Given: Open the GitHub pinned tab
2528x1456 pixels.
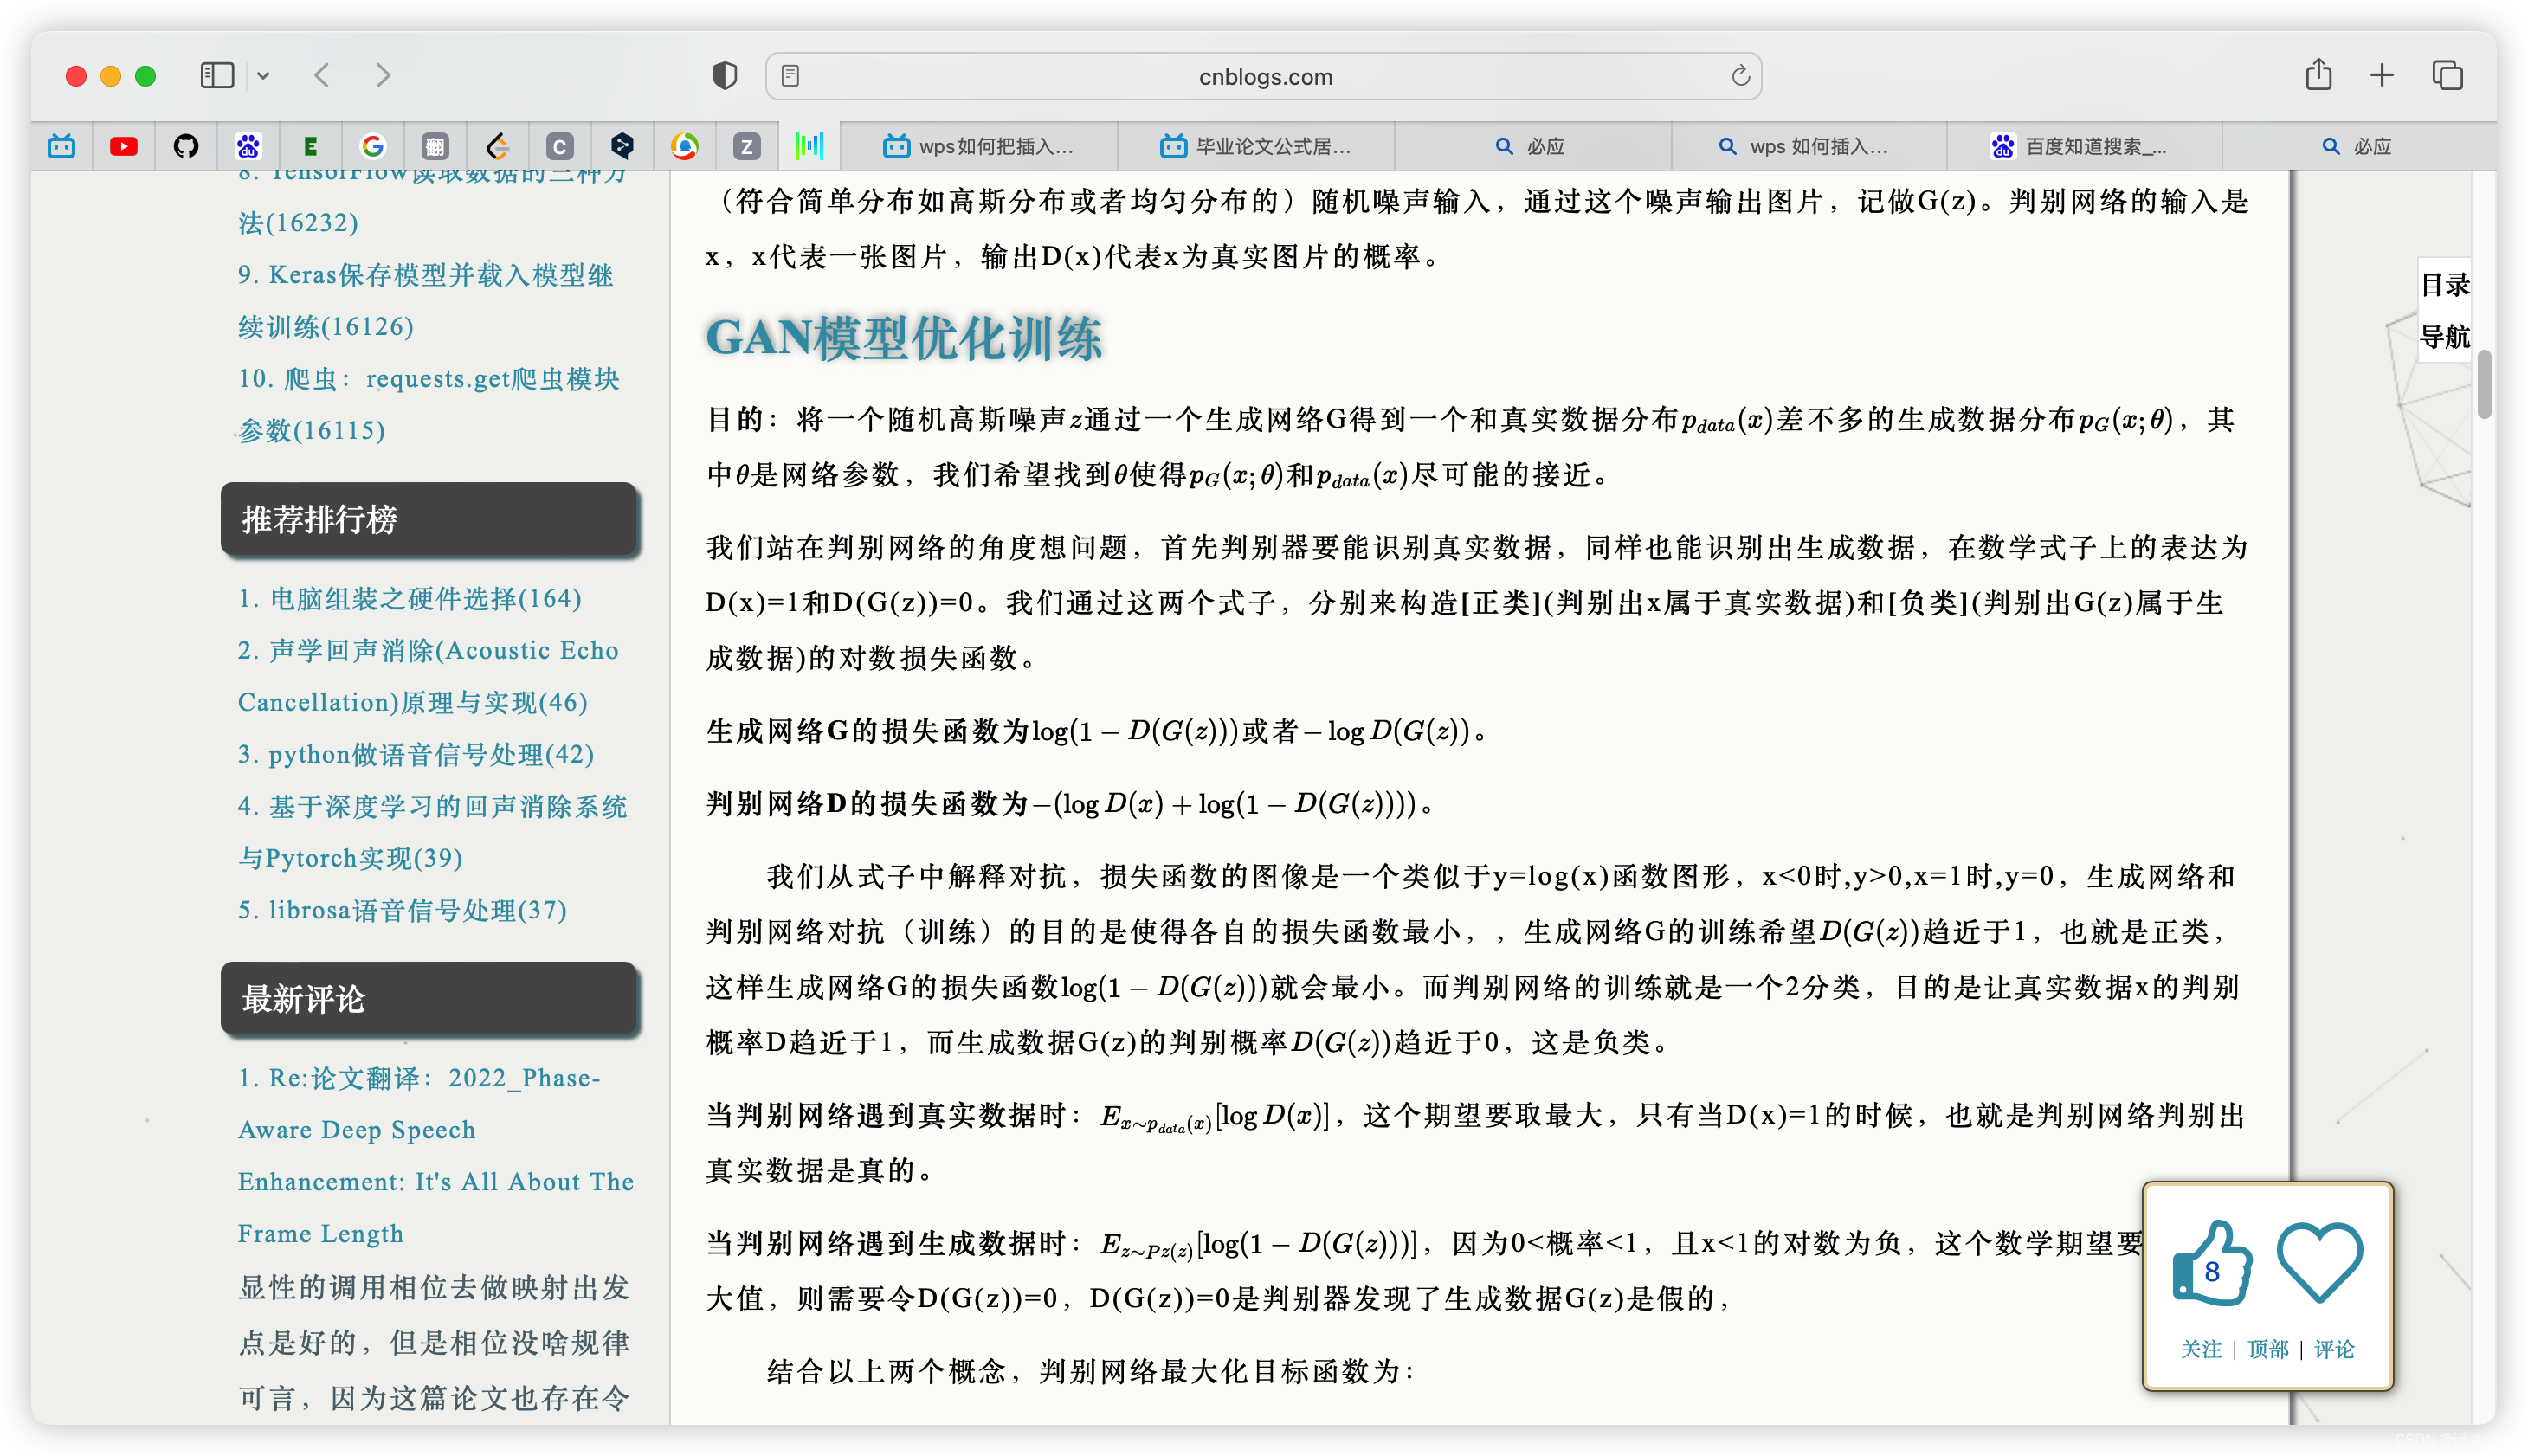Looking at the screenshot, I should coord(186,147).
